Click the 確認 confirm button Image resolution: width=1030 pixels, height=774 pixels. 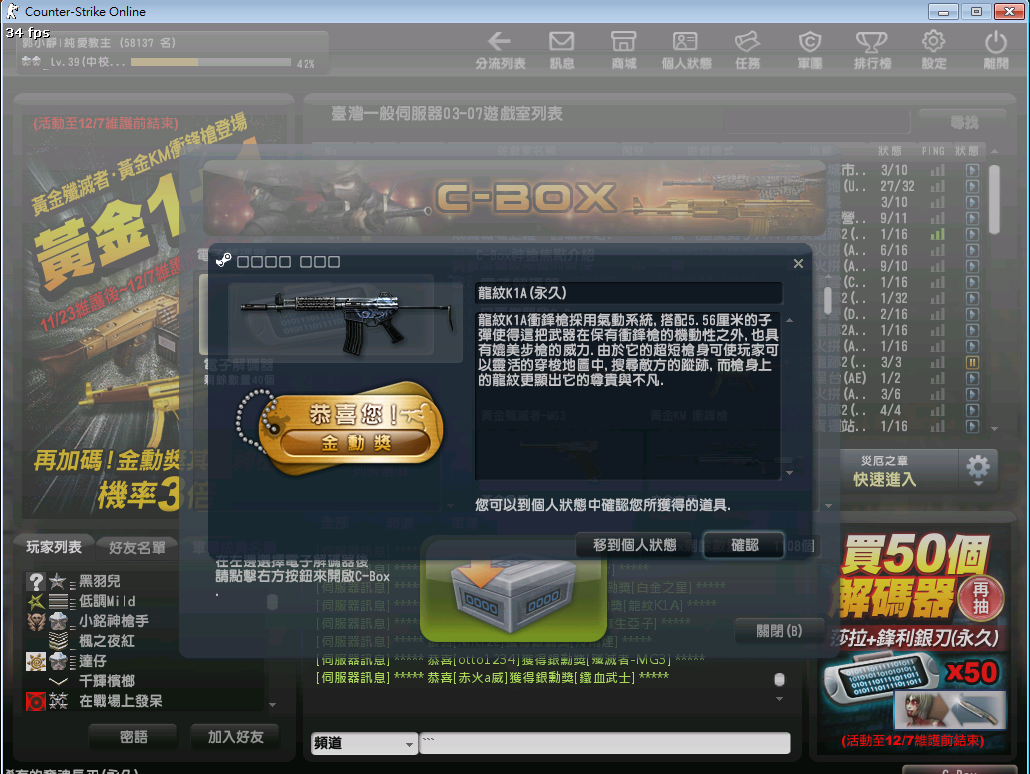744,545
